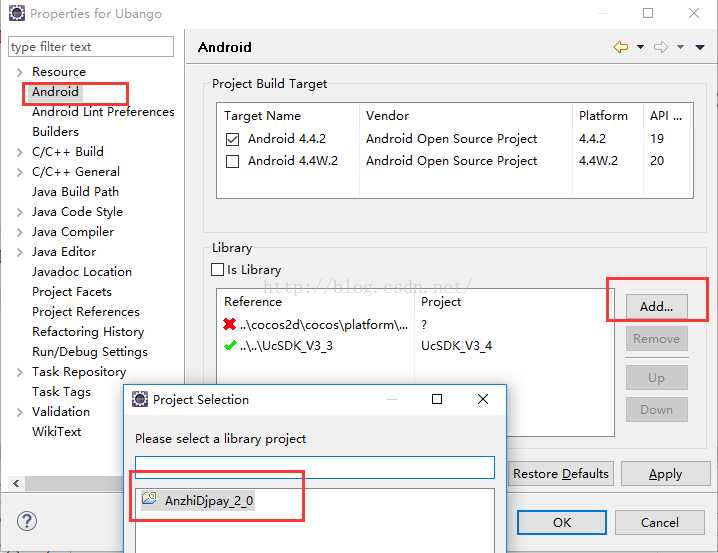Screen dimensions: 718x553
Task: Check the Android 4.4.2 target checkbox
Action: (x=233, y=139)
